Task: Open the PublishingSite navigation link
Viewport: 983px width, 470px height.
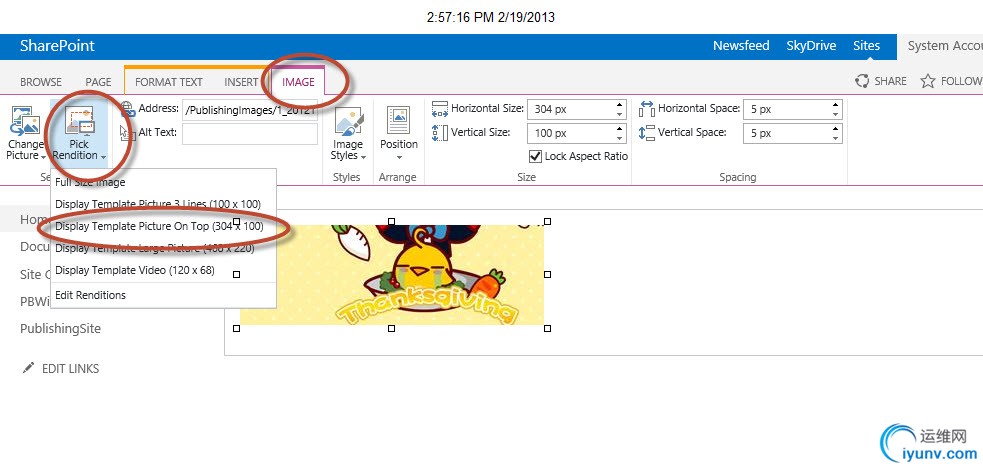Action: [60, 328]
